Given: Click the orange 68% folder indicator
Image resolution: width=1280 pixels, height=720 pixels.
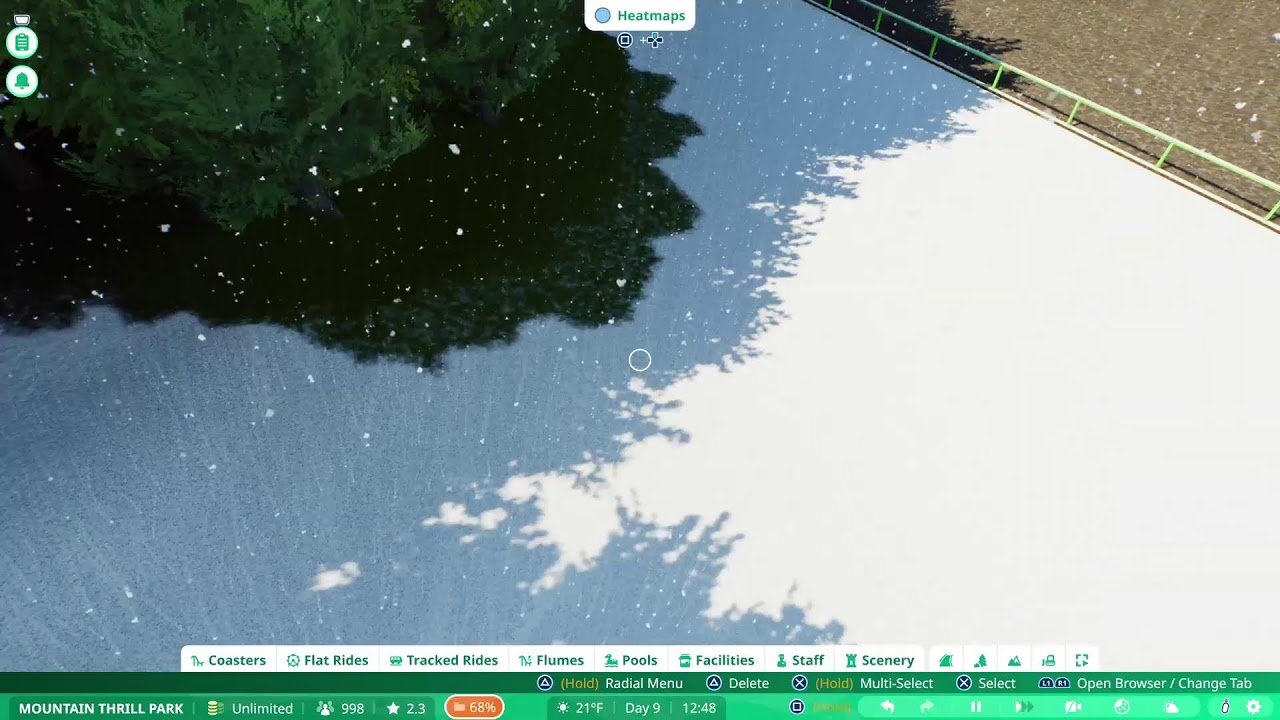Looking at the screenshot, I should tap(474, 707).
